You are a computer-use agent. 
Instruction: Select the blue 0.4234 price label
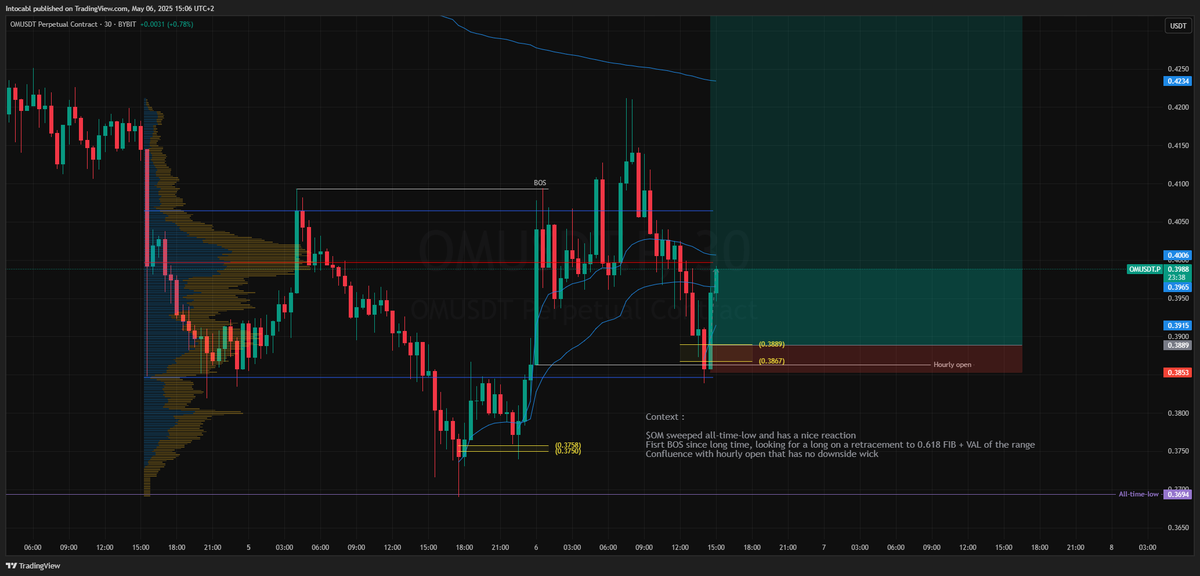pyautogui.click(x=1176, y=82)
